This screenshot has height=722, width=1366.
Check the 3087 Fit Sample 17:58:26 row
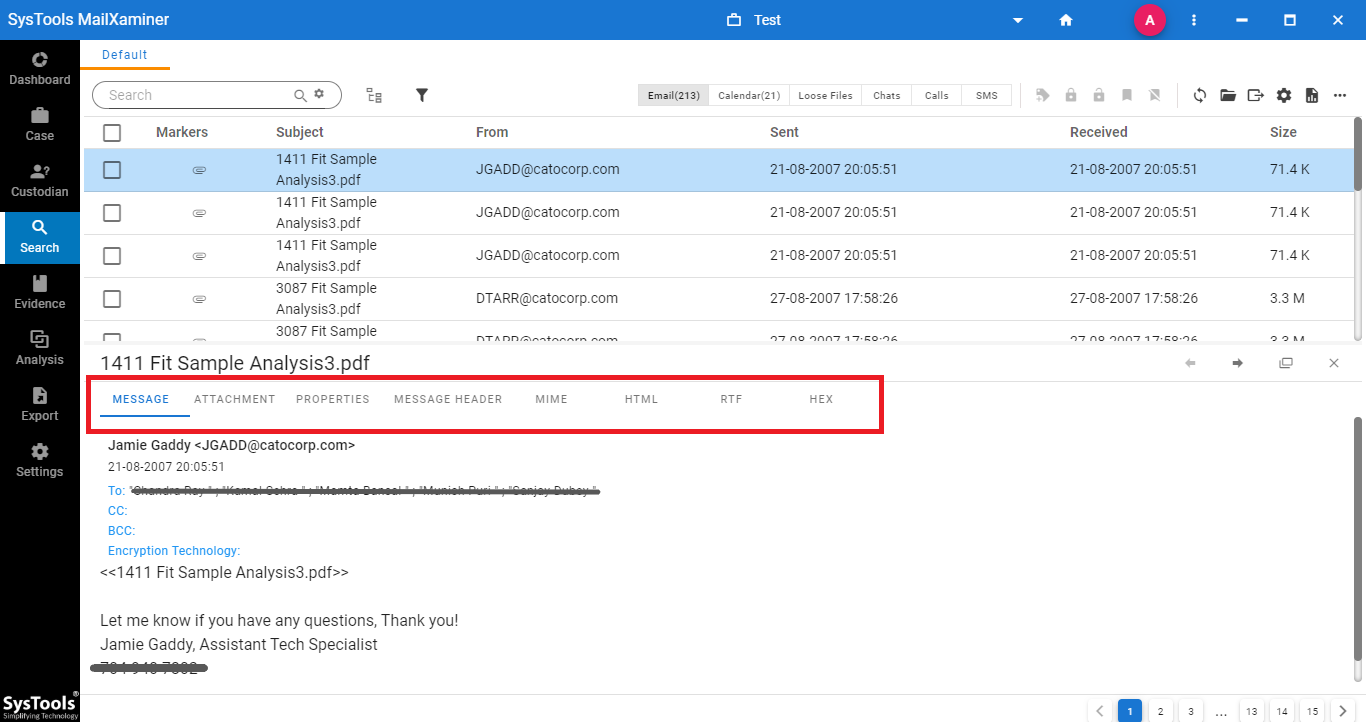(x=112, y=299)
